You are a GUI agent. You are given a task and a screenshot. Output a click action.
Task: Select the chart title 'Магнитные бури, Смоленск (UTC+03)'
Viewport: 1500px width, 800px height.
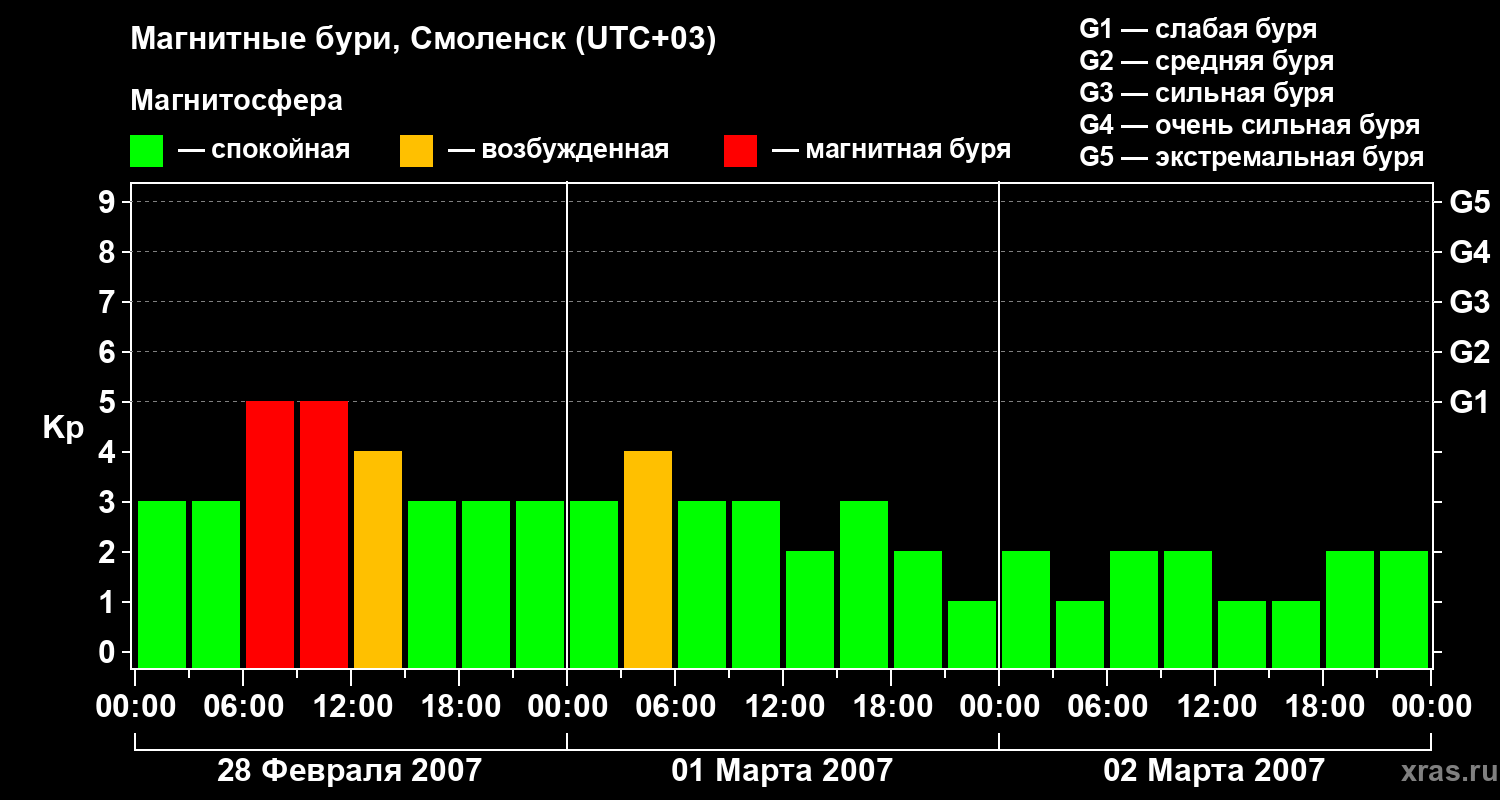click(424, 40)
